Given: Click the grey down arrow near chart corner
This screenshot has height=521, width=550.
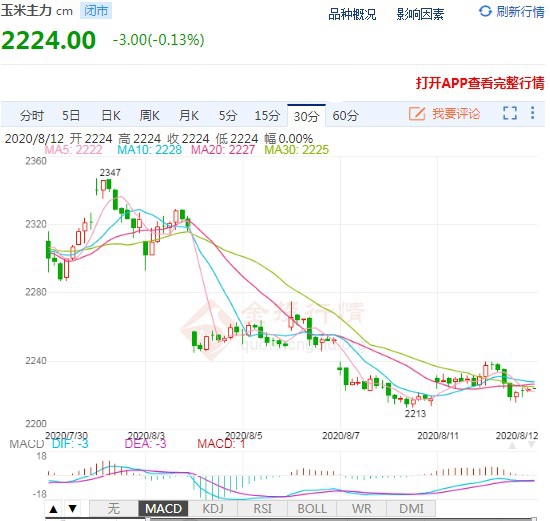Looking at the screenshot, I should tap(531, 446).
